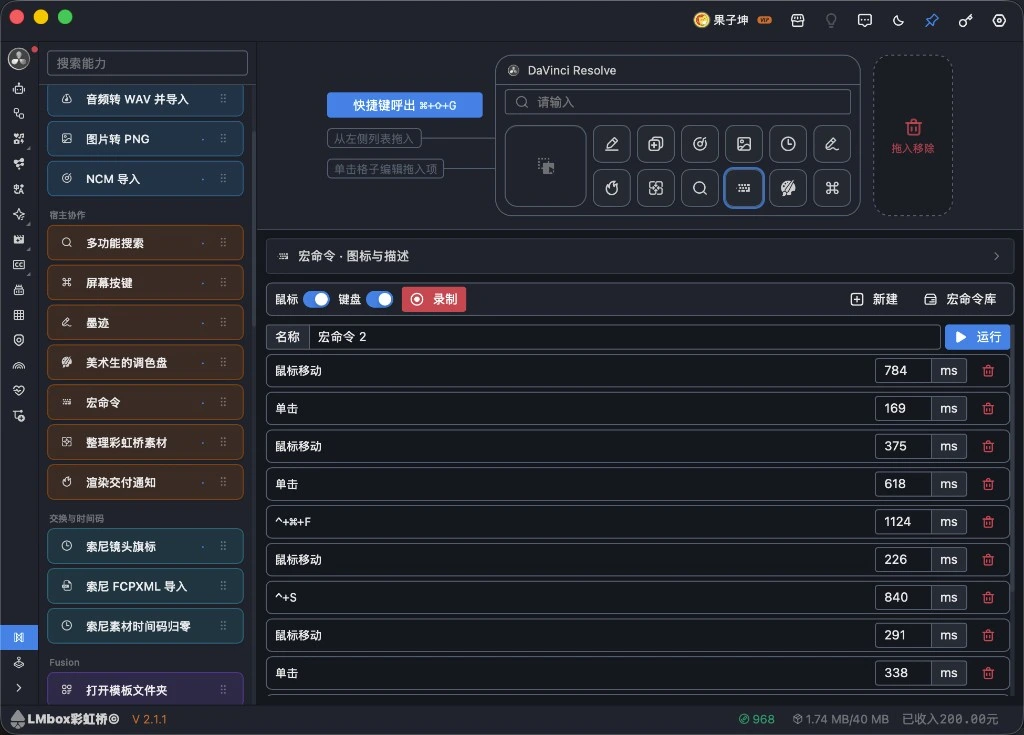Open the rainbow arc section in the sidebar
This screenshot has width=1024, height=735.
coord(19,366)
